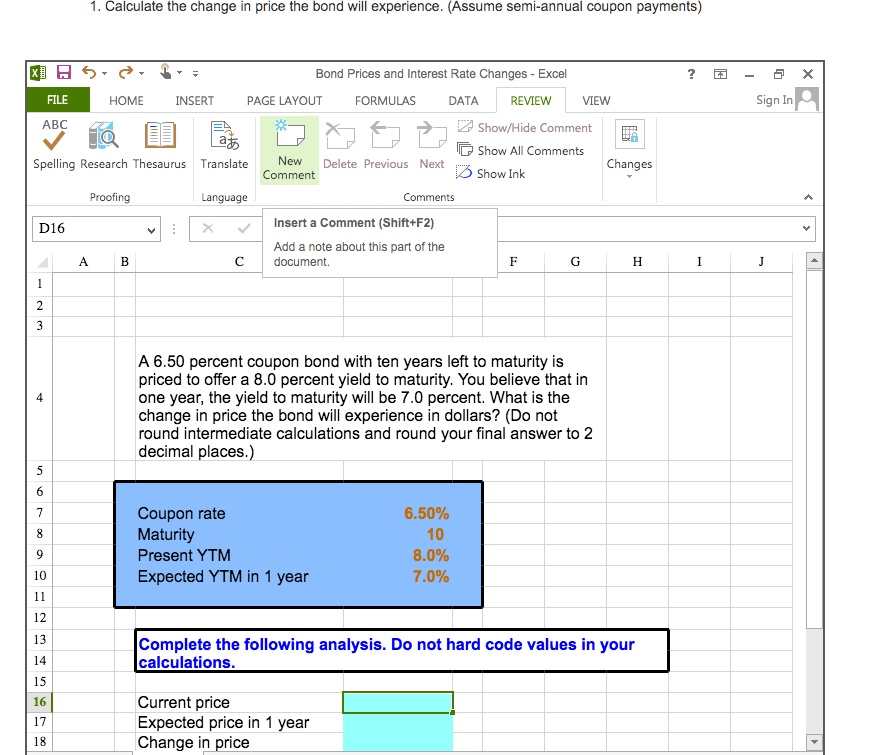878x755 pixels.
Task: Open the Undo history dropdown arrow
Action: pos(102,71)
